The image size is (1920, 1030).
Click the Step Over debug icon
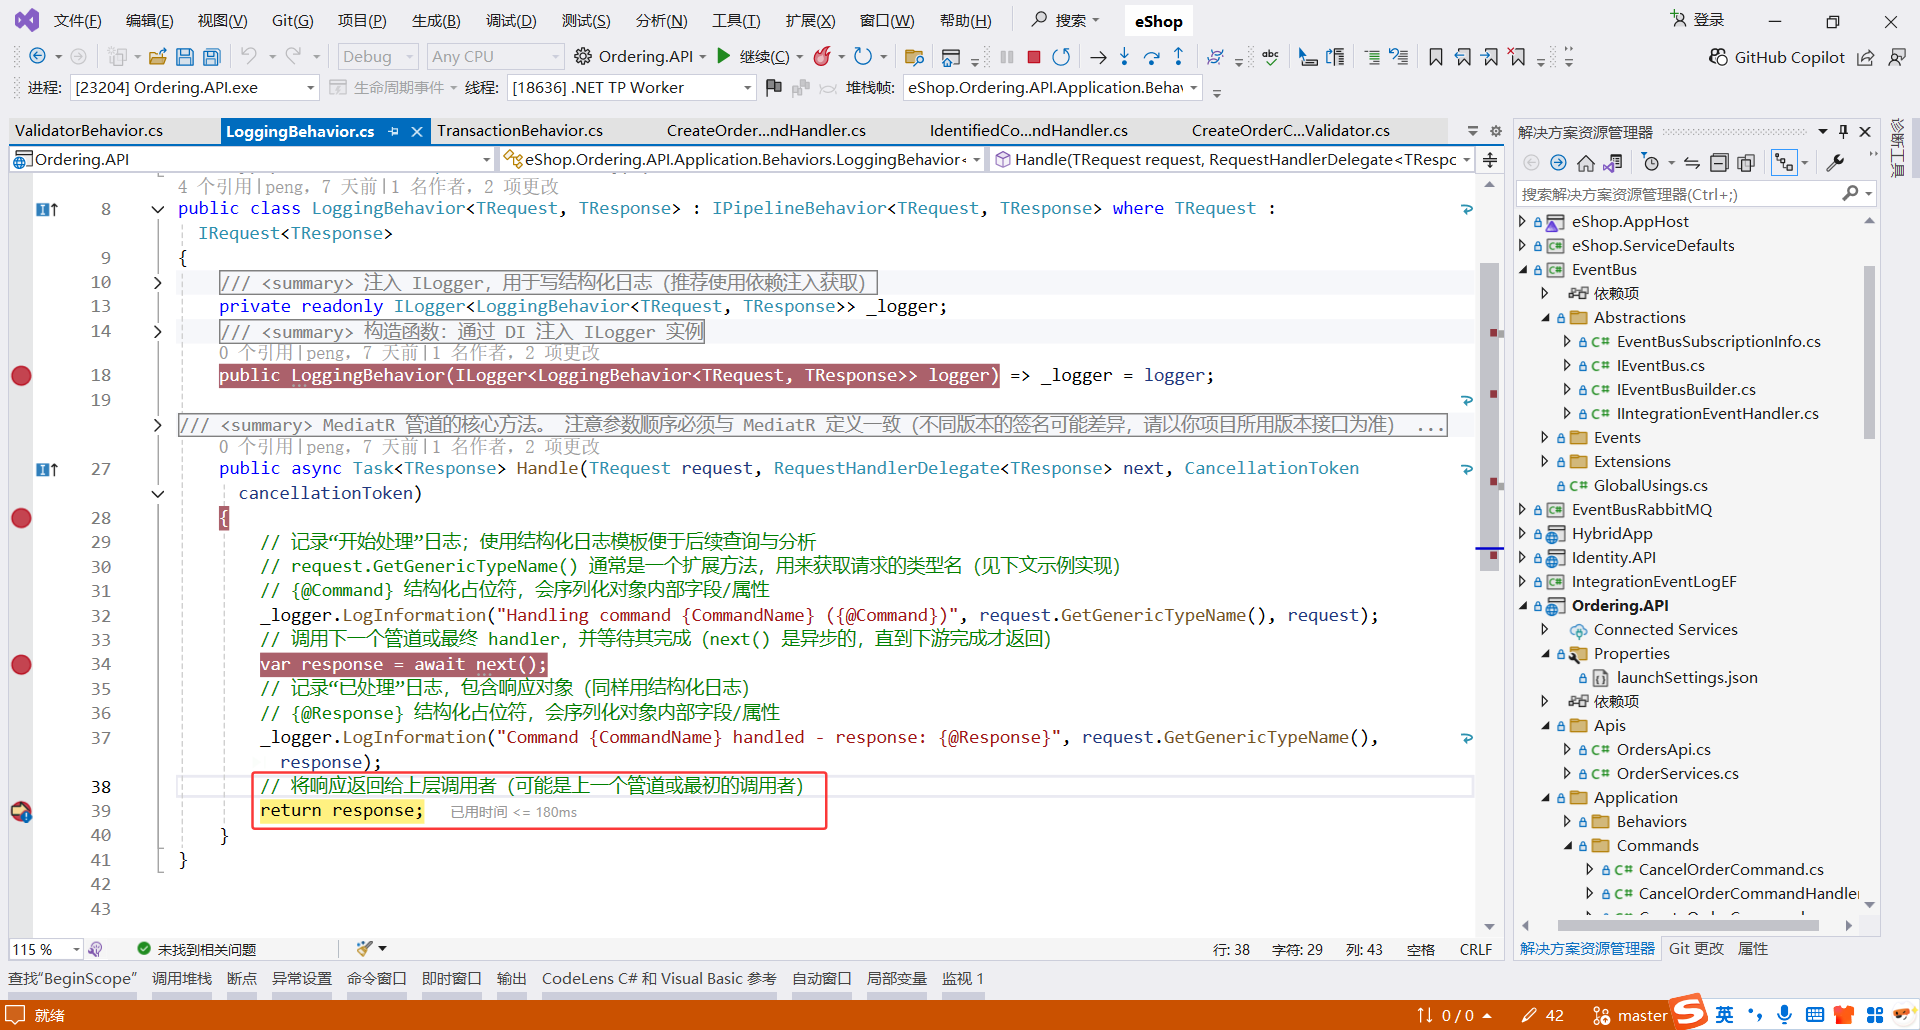click(1152, 57)
